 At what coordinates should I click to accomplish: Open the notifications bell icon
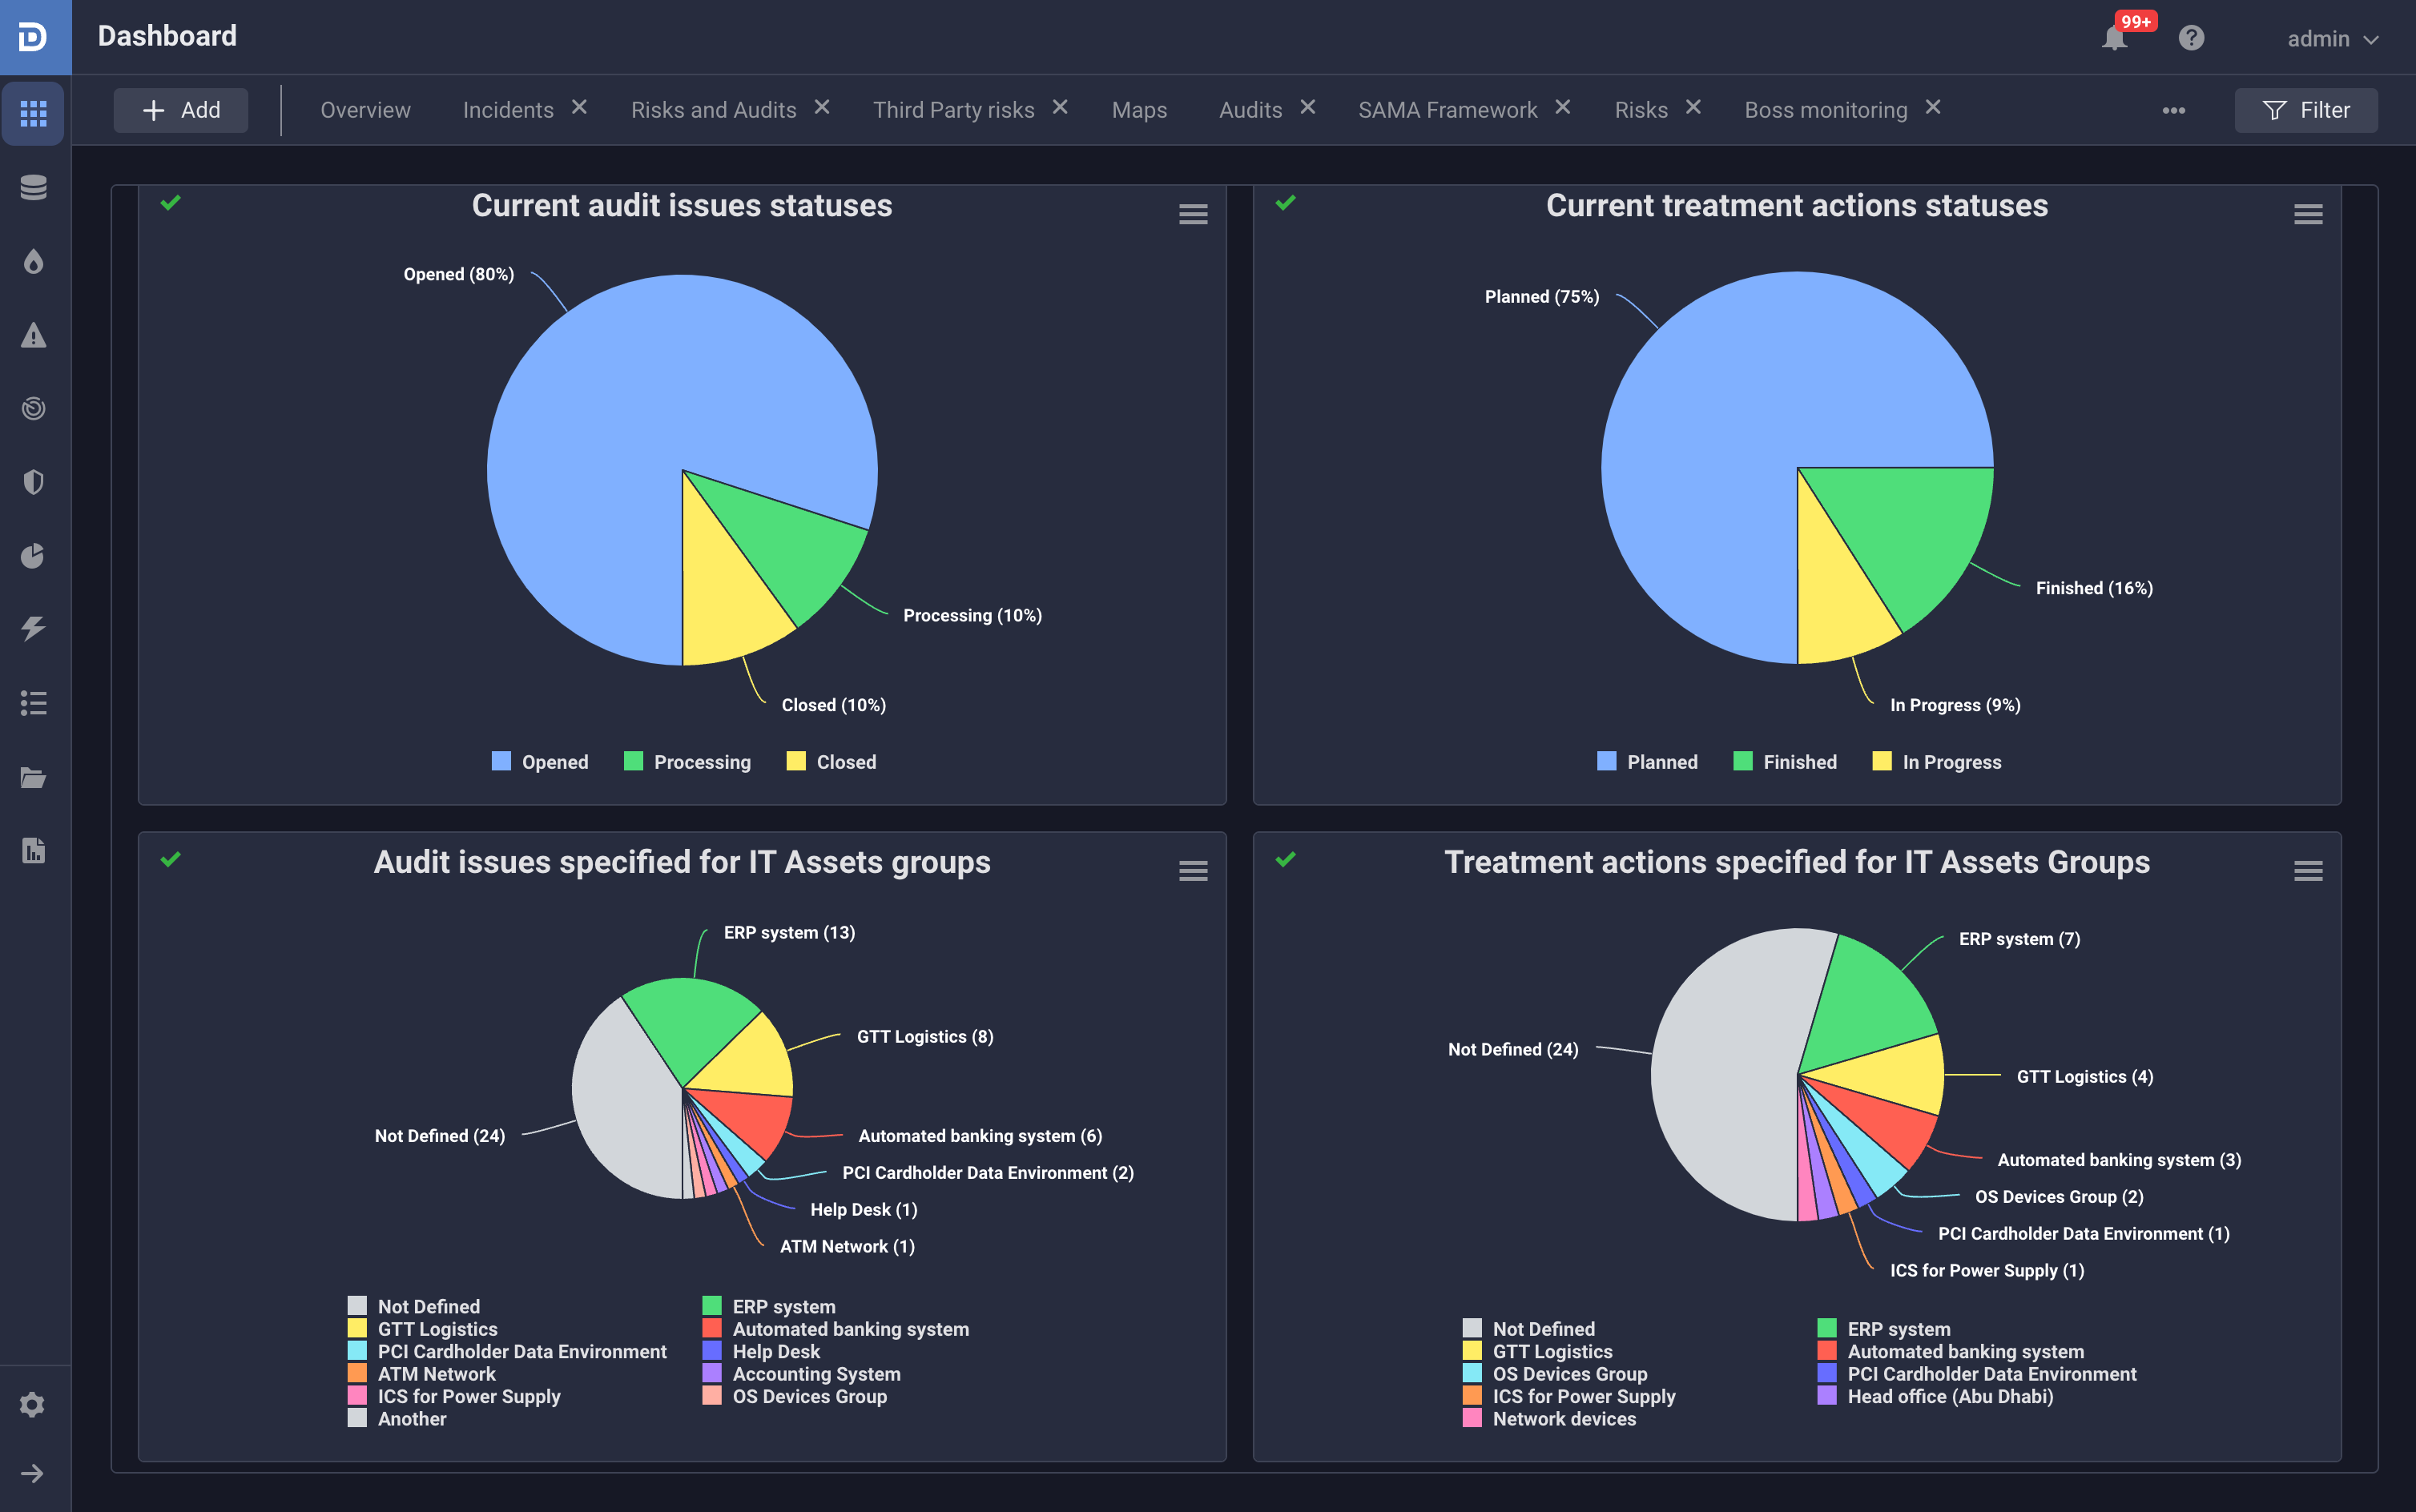click(x=2113, y=38)
